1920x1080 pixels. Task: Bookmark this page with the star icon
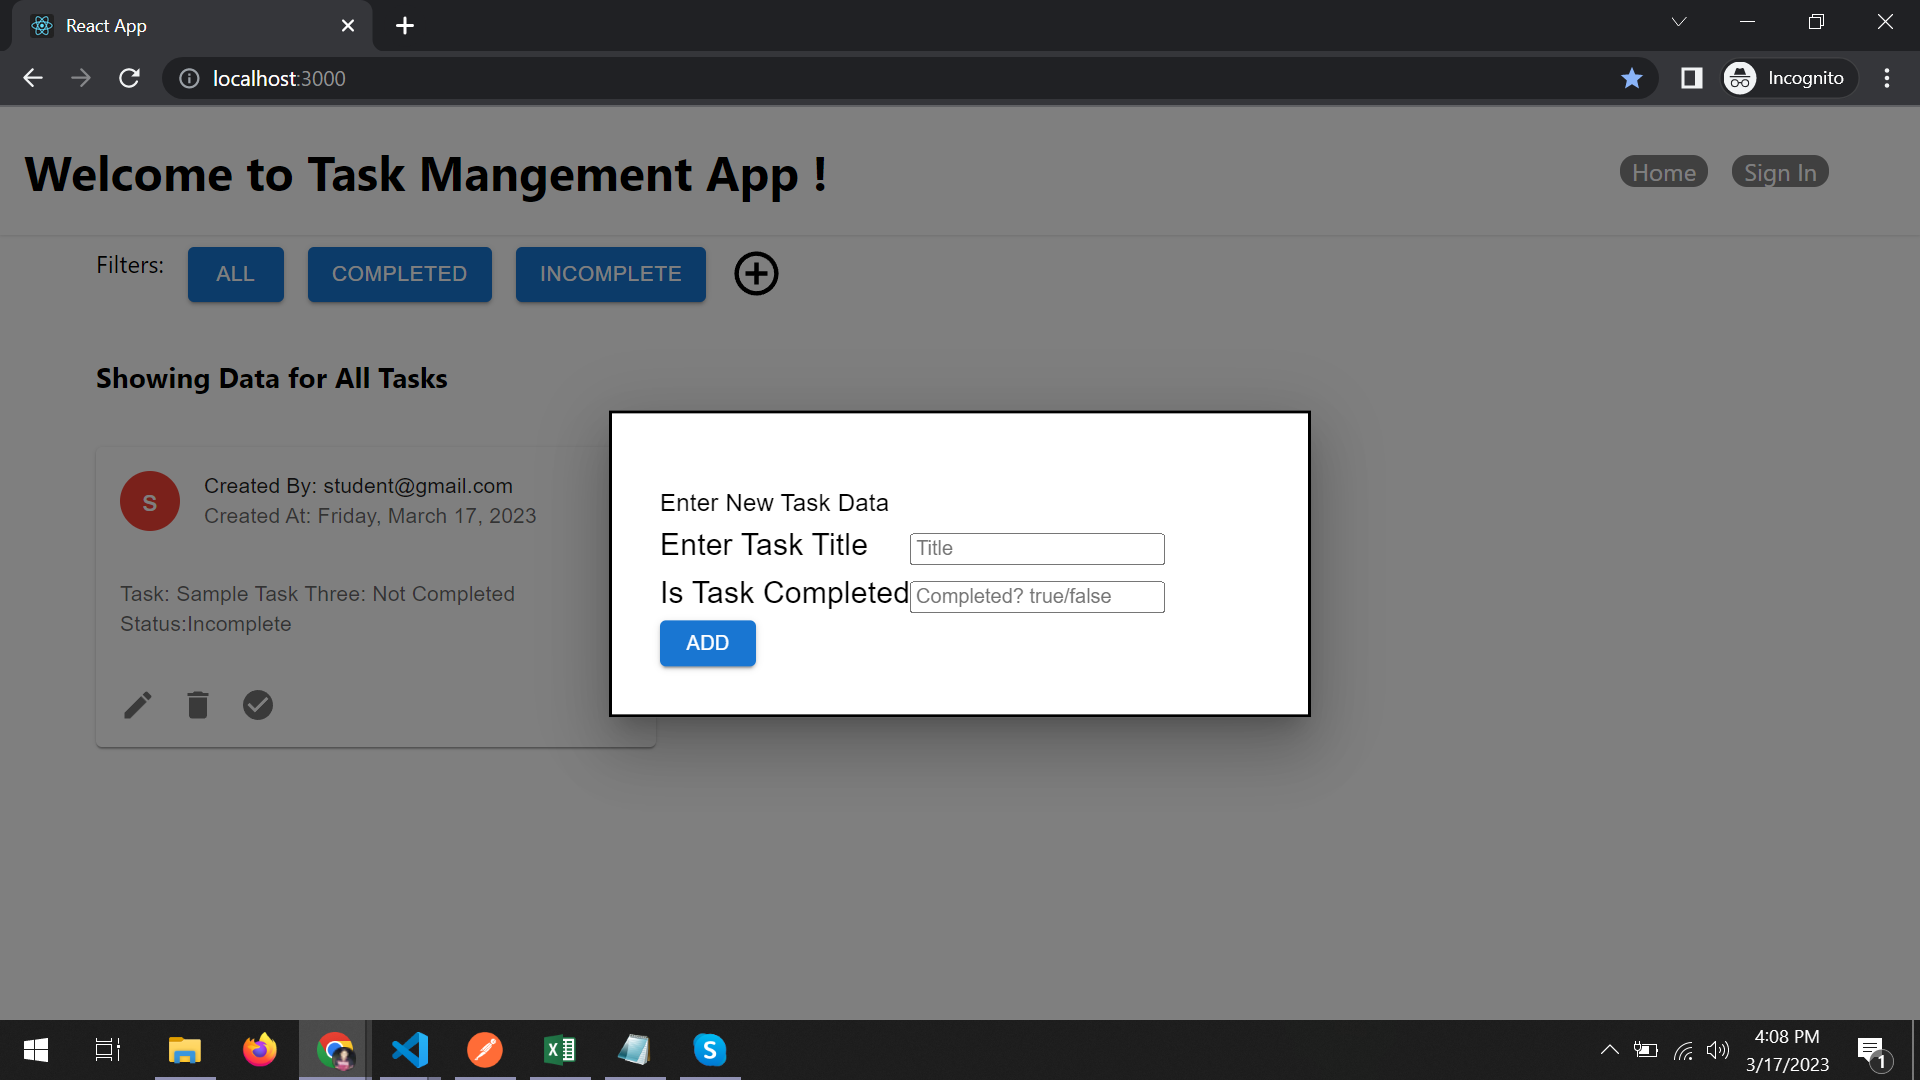pyautogui.click(x=1632, y=78)
